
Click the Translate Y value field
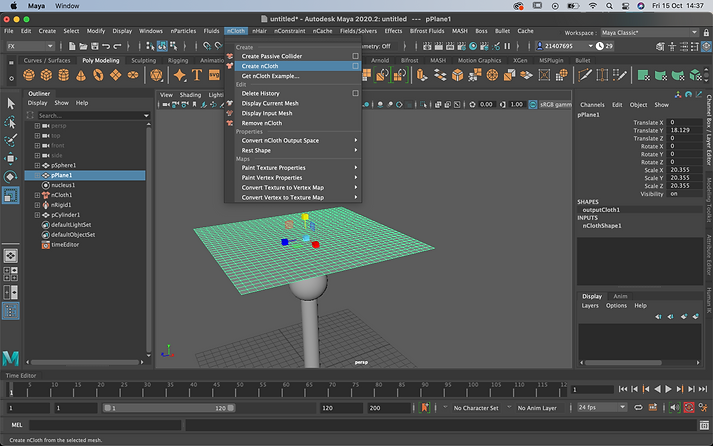685,130
